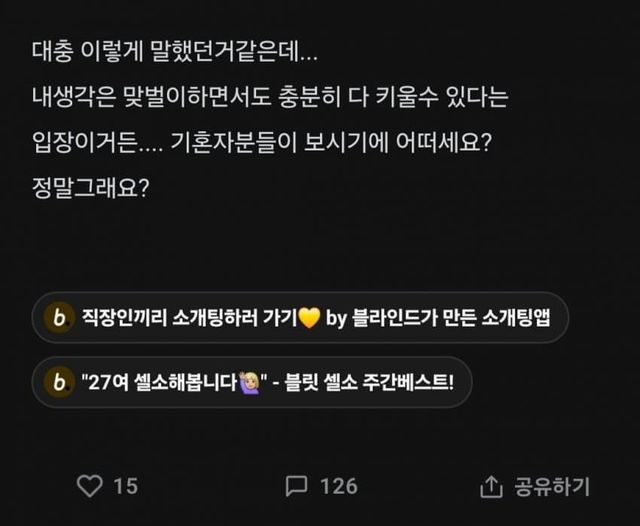This screenshot has height=526, width=640.
Task: Select the 블릿 셀소 주간베스트! text
Action: coord(368,382)
